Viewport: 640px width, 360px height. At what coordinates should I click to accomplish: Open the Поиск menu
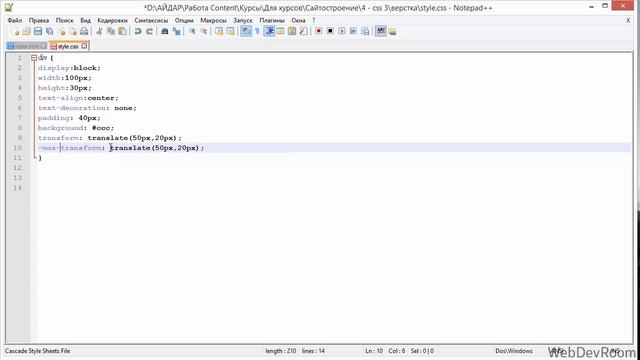click(64, 20)
